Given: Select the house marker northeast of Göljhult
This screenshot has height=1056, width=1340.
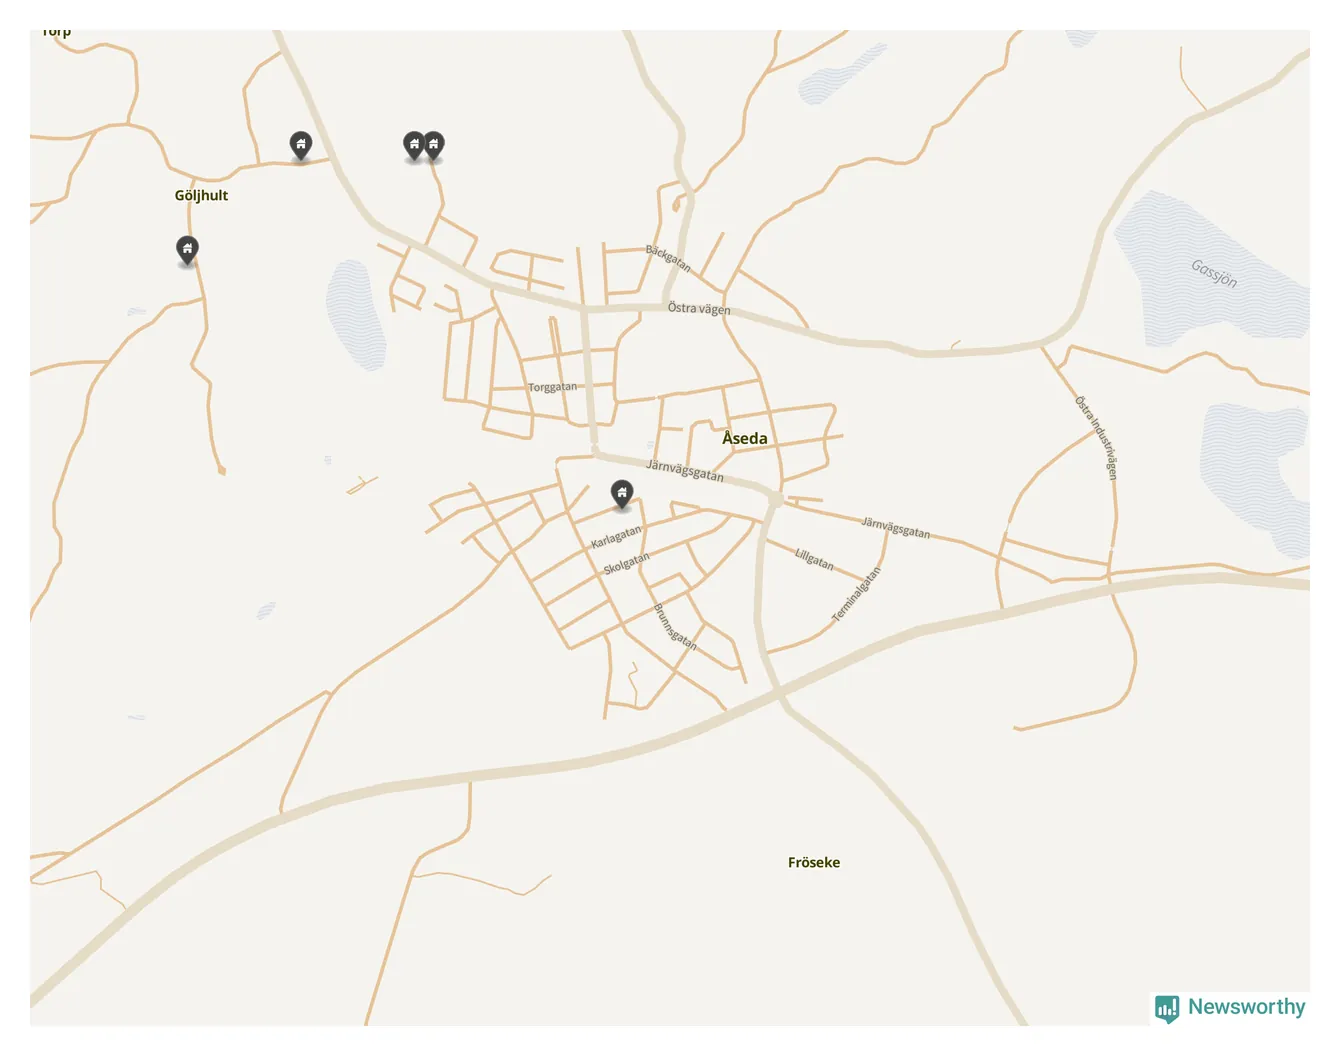Looking at the screenshot, I should pyautogui.click(x=300, y=146).
